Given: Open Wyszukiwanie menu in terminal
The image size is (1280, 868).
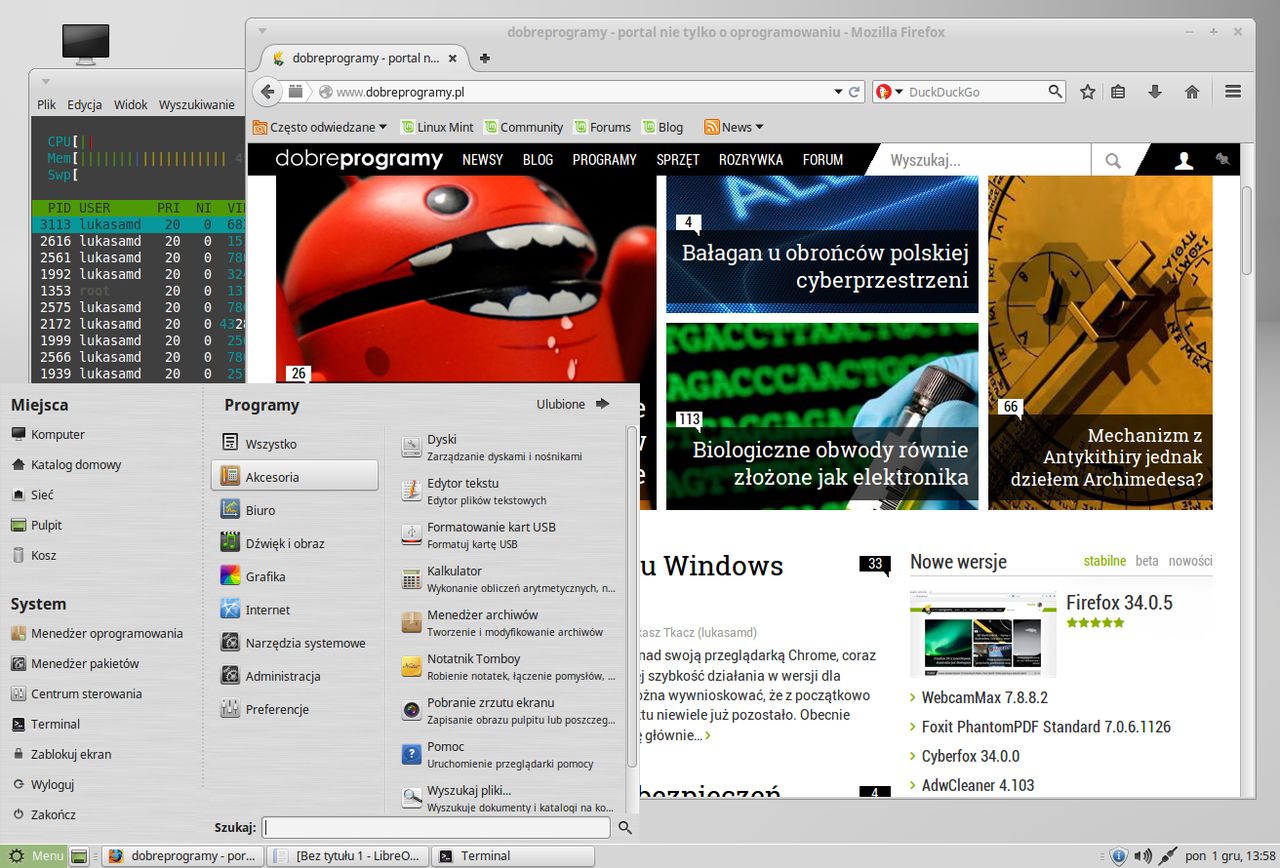Looking at the screenshot, I should pyautogui.click(x=197, y=104).
